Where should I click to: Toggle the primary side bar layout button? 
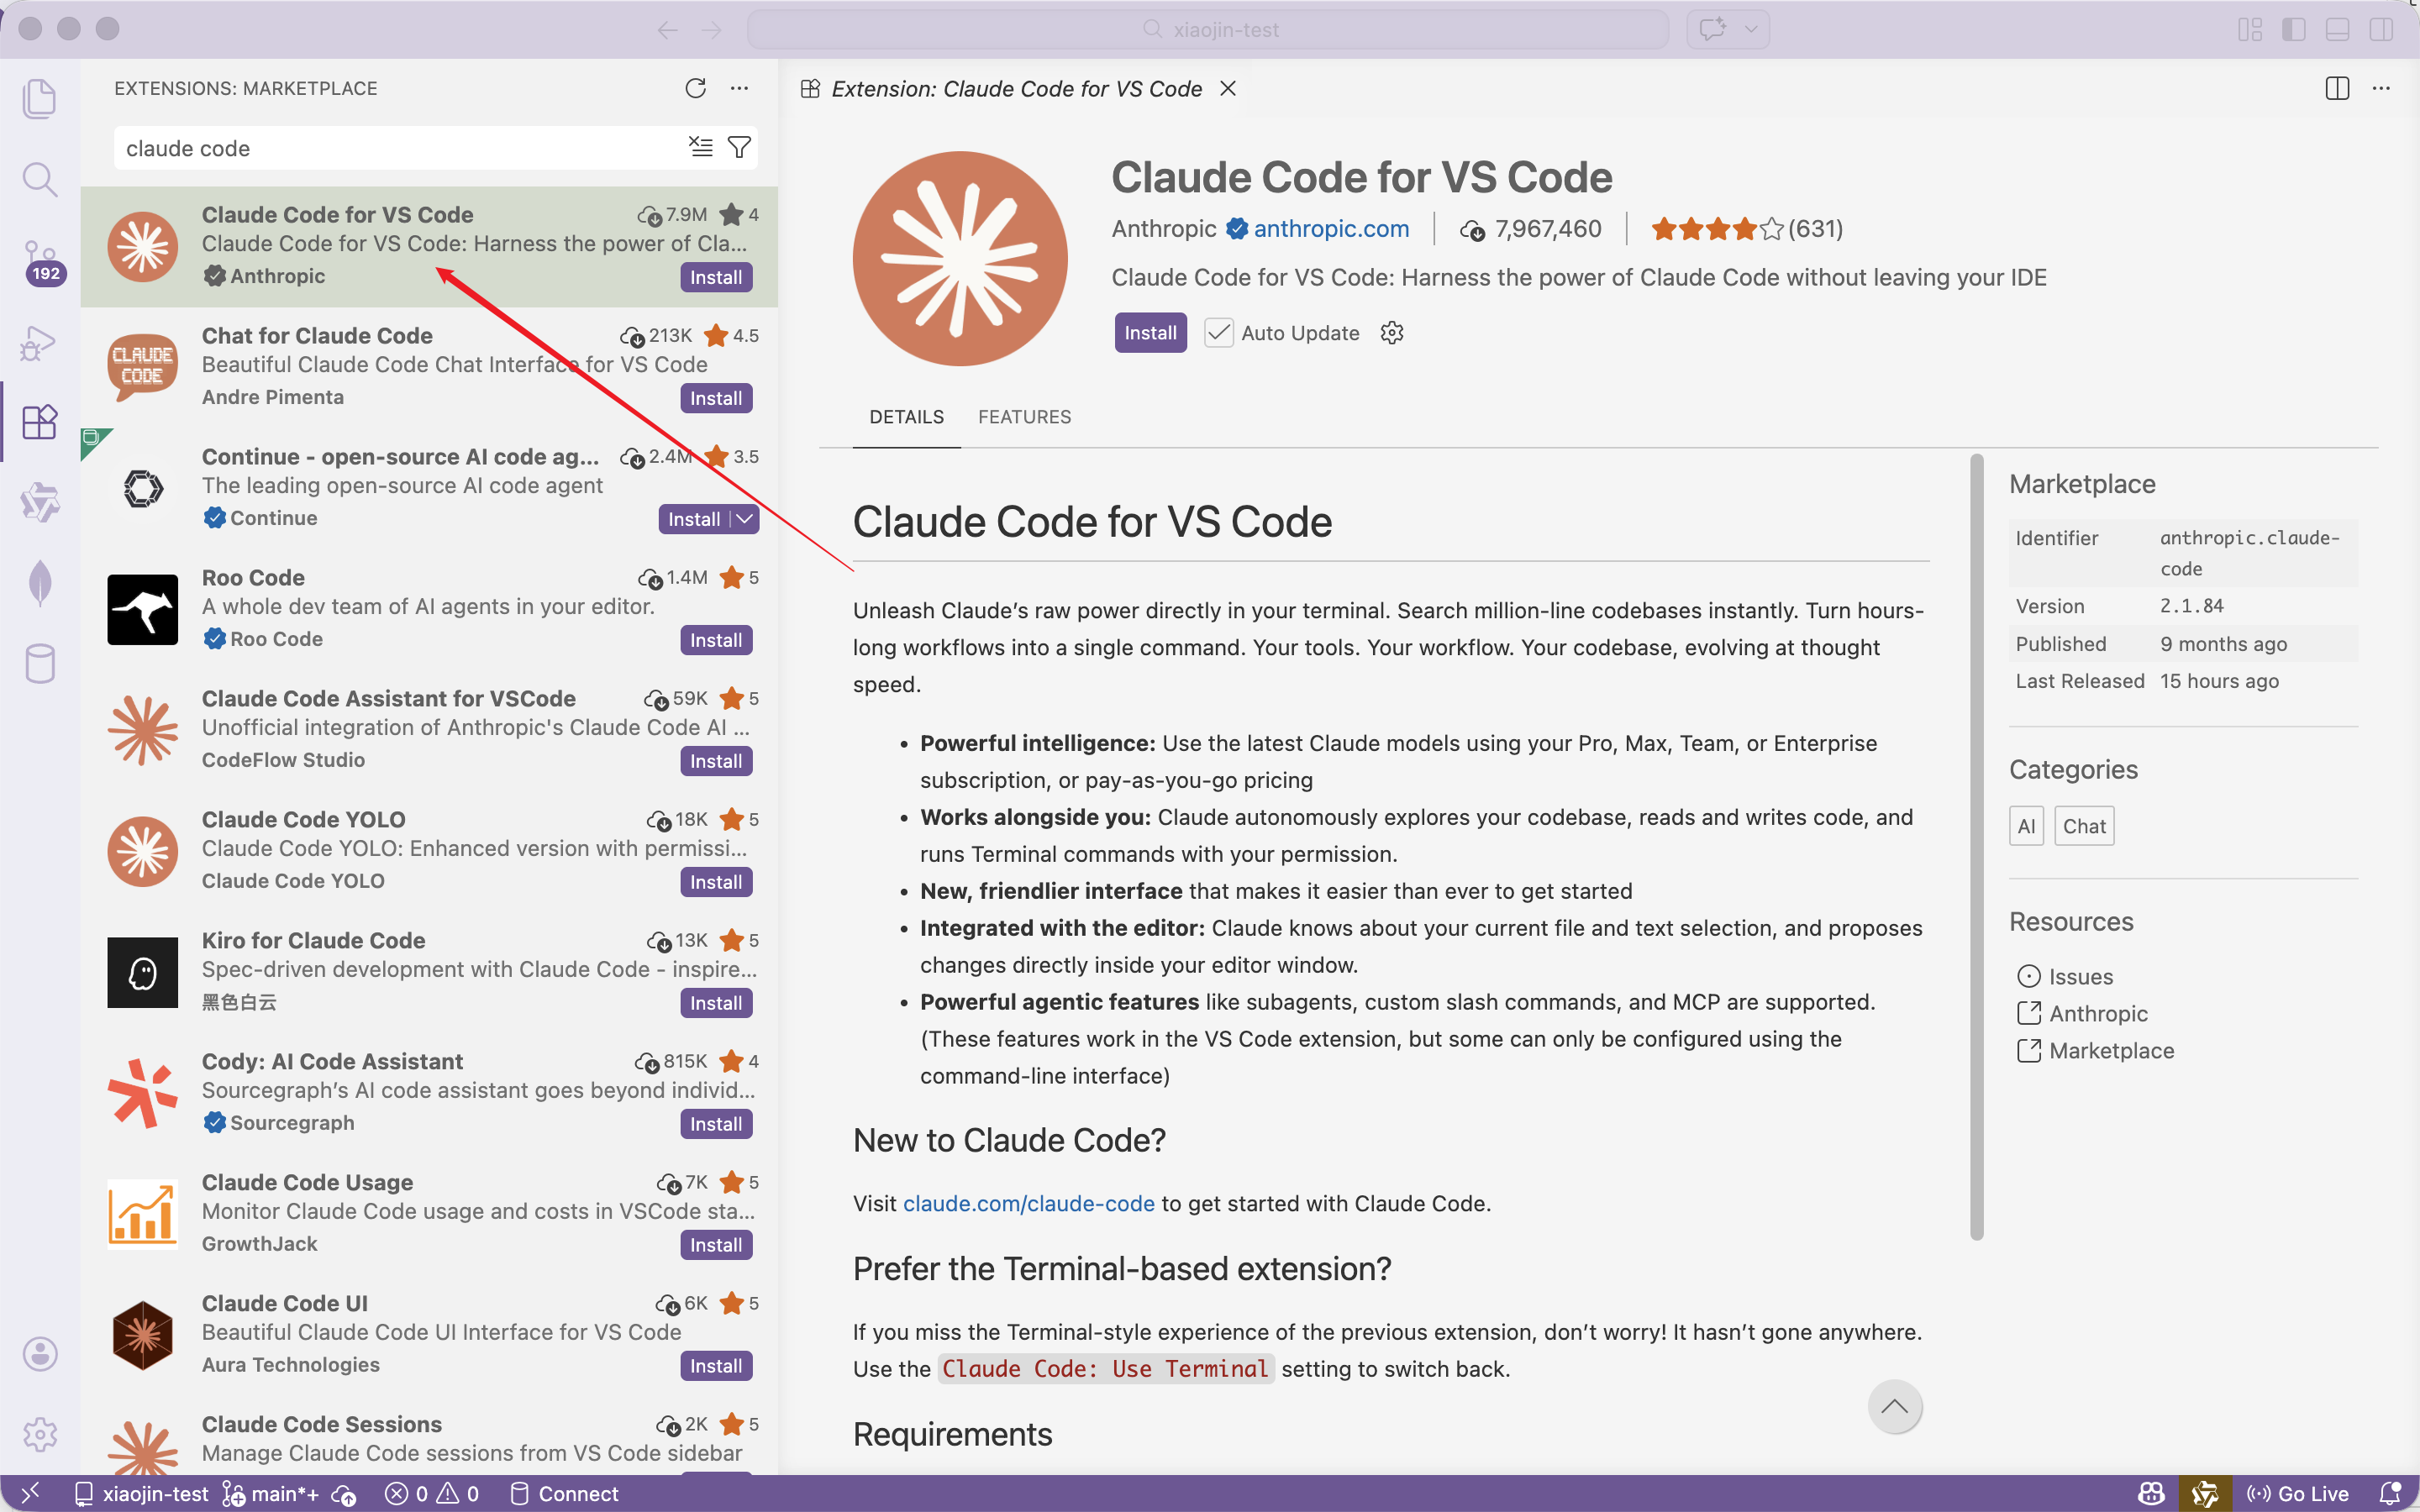(x=2293, y=29)
